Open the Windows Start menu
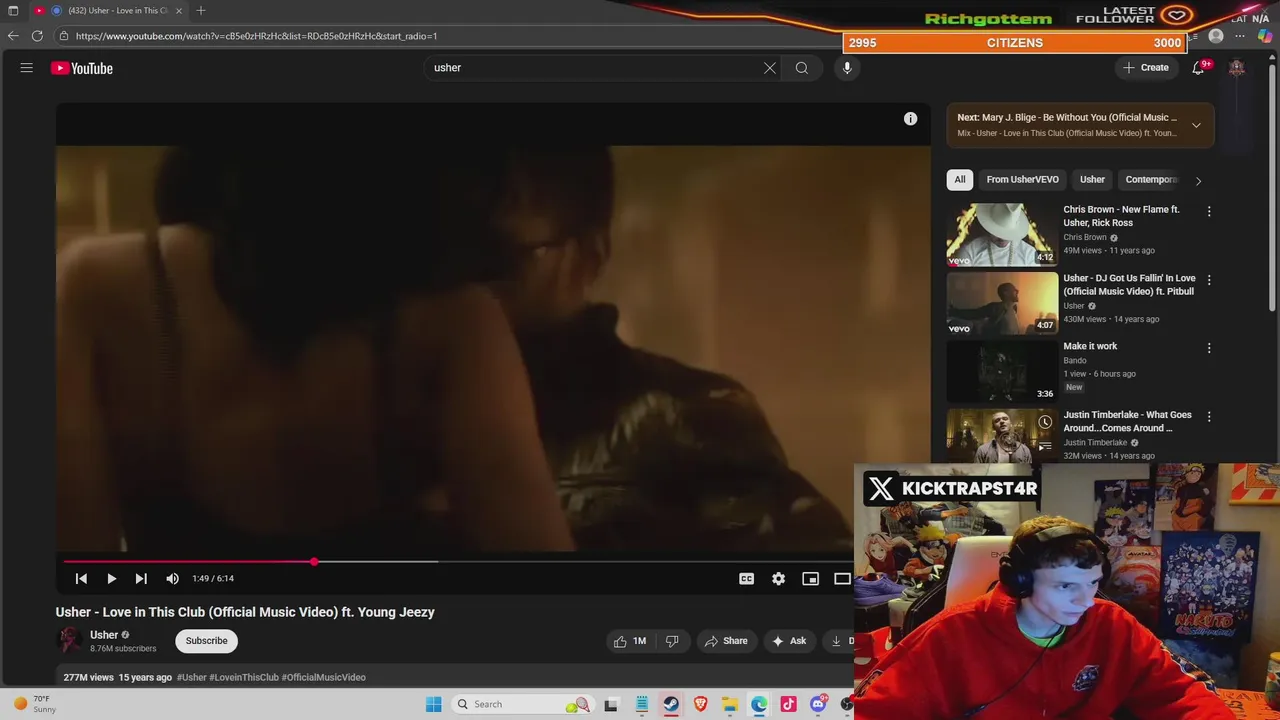1280x720 pixels. click(433, 704)
